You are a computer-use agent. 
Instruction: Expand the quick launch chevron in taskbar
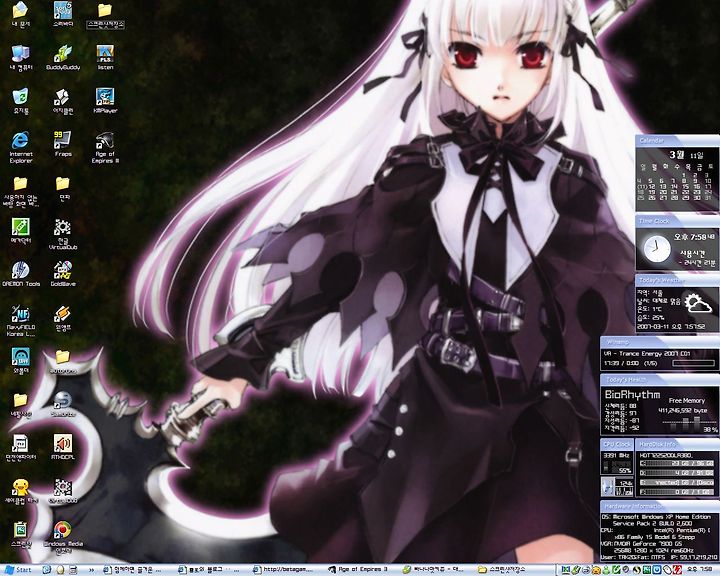pyautogui.click(x=91, y=570)
